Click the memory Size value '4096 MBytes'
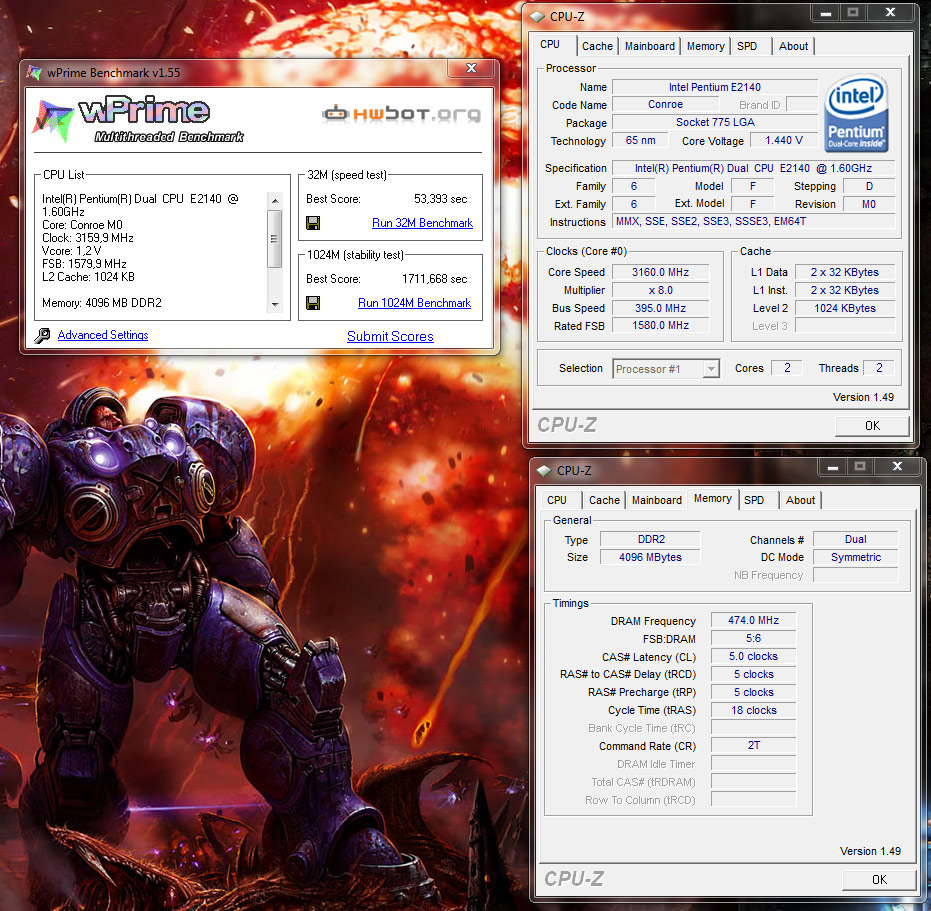 click(x=651, y=557)
